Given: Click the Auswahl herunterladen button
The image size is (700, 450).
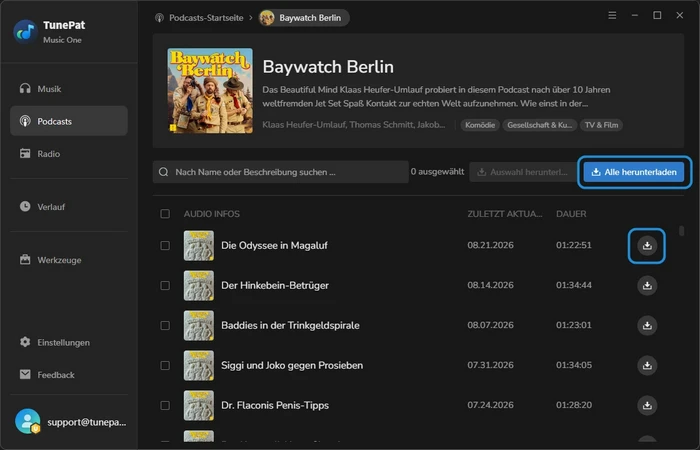Looking at the screenshot, I should [523, 172].
